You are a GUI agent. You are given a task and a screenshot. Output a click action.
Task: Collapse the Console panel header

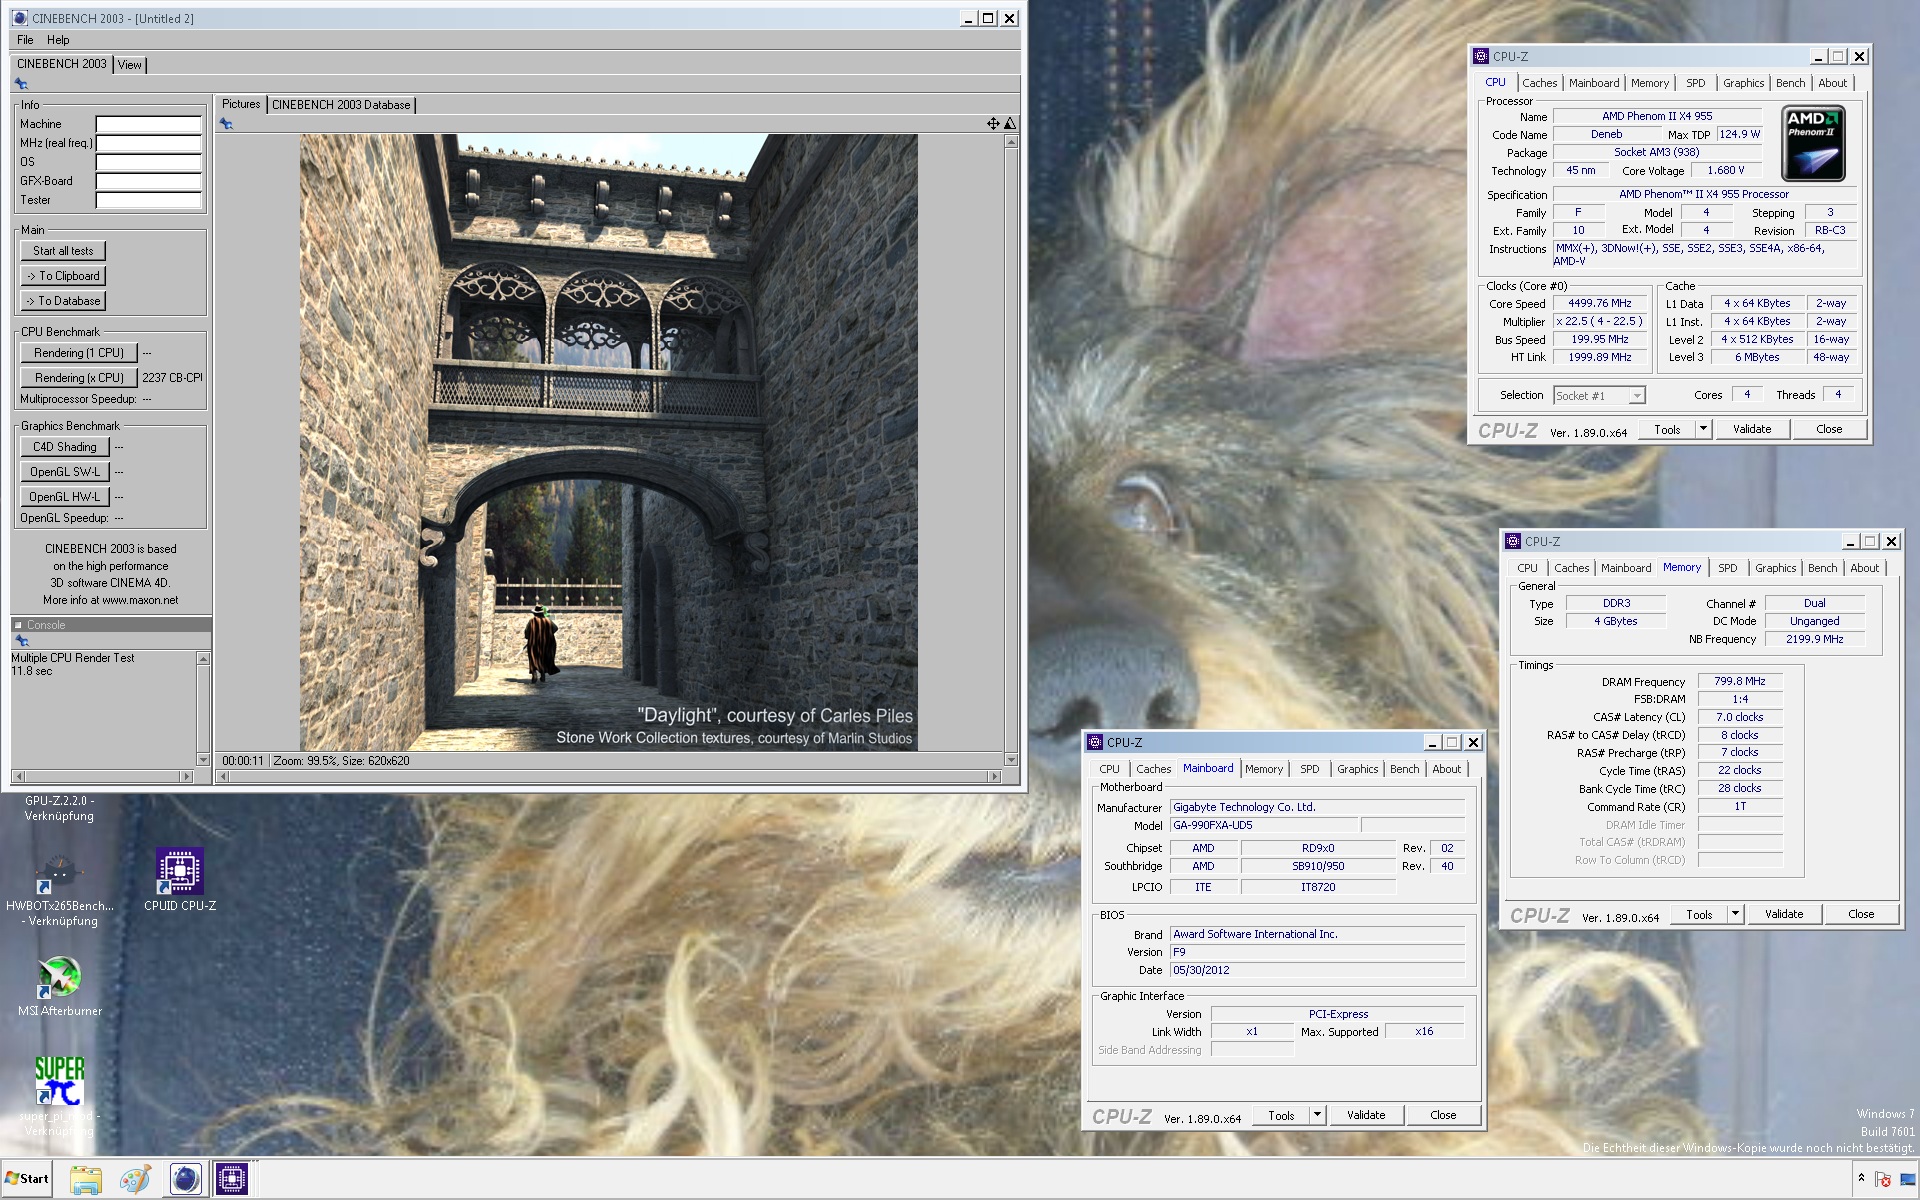click(x=18, y=625)
